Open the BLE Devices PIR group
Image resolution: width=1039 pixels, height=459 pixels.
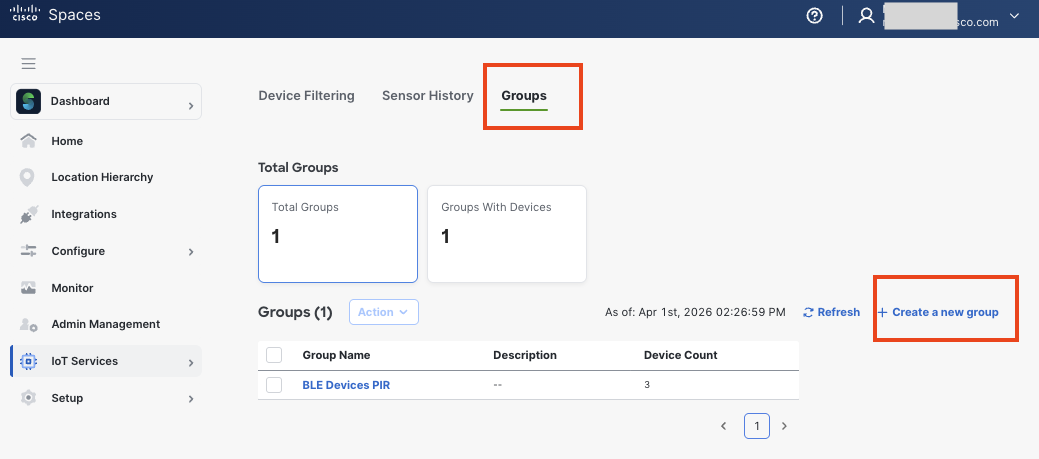[346, 385]
